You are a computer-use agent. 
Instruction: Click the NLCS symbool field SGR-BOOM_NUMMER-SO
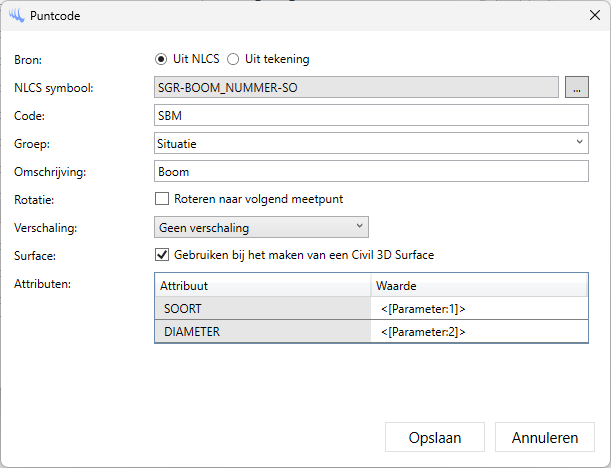[x=356, y=87]
